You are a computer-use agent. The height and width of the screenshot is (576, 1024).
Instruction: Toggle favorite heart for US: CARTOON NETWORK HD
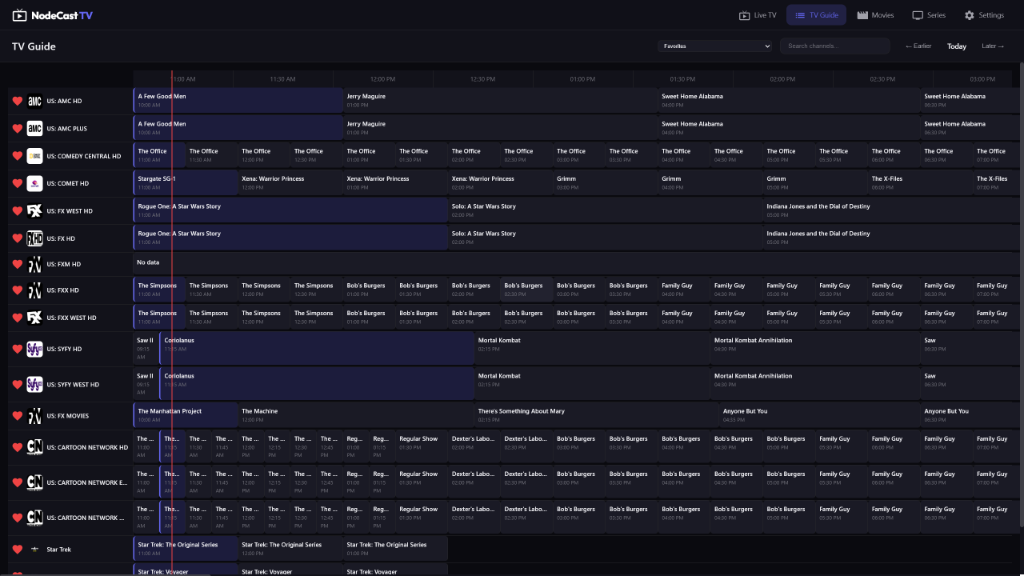point(18,447)
